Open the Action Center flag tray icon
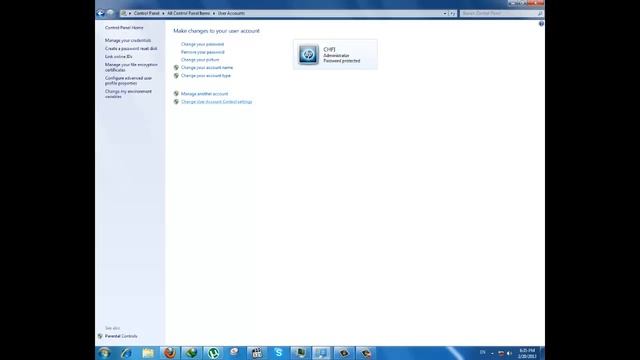 click(501, 353)
